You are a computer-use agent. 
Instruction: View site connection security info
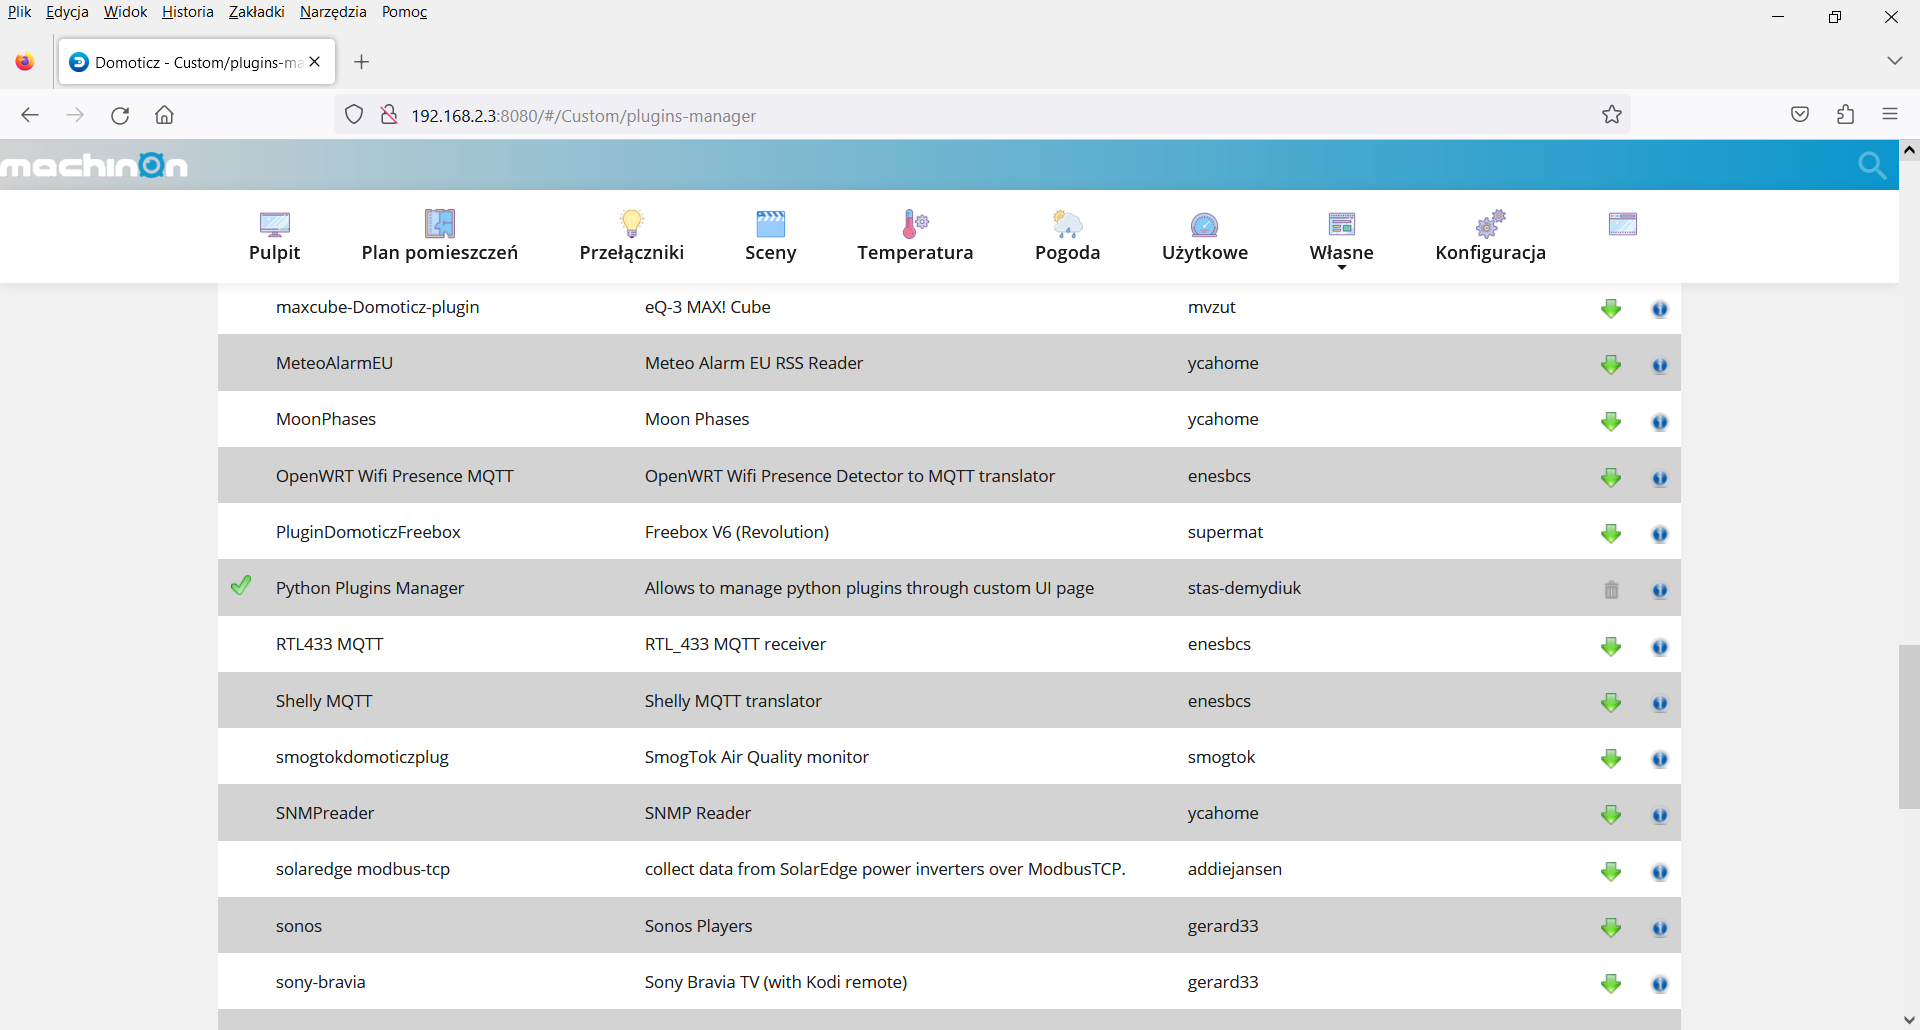389,115
